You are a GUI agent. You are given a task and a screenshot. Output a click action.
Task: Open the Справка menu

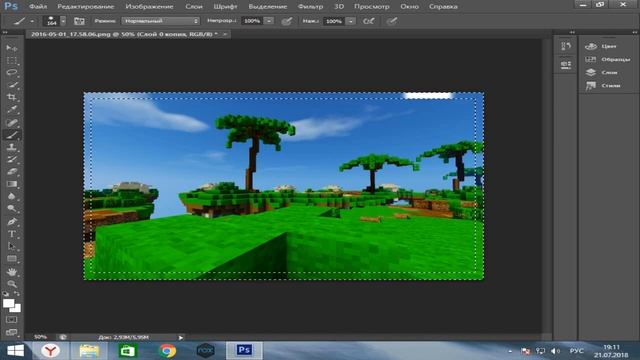pos(443,7)
